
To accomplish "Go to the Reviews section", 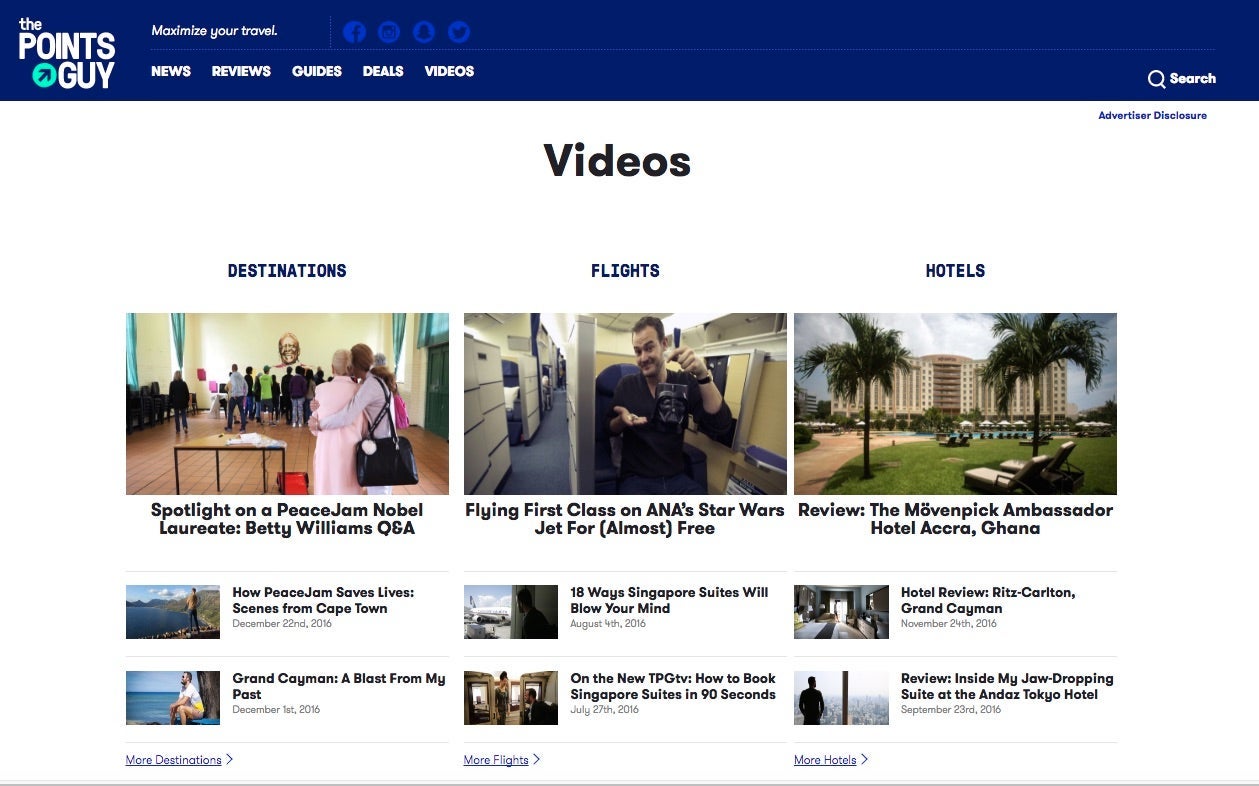I will (241, 71).
